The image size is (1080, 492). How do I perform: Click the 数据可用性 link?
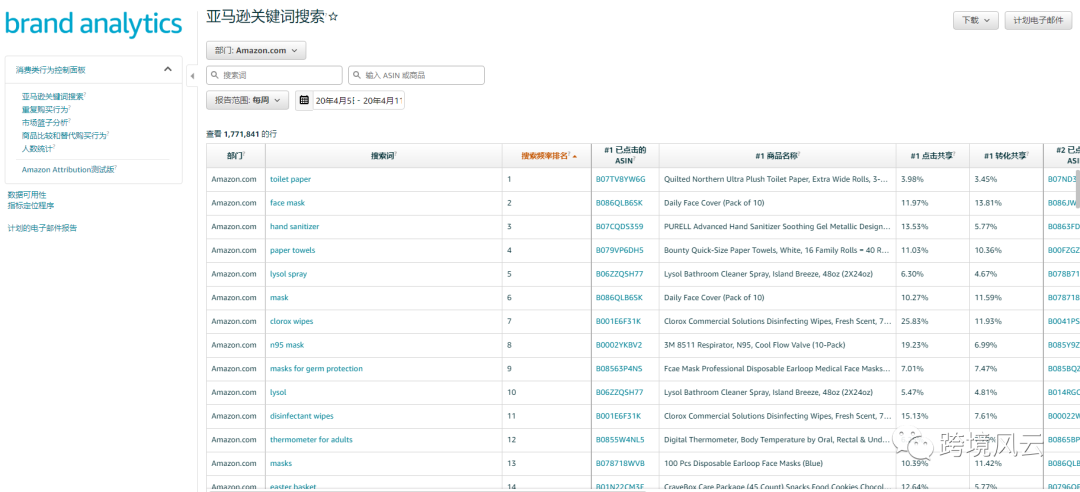27,195
